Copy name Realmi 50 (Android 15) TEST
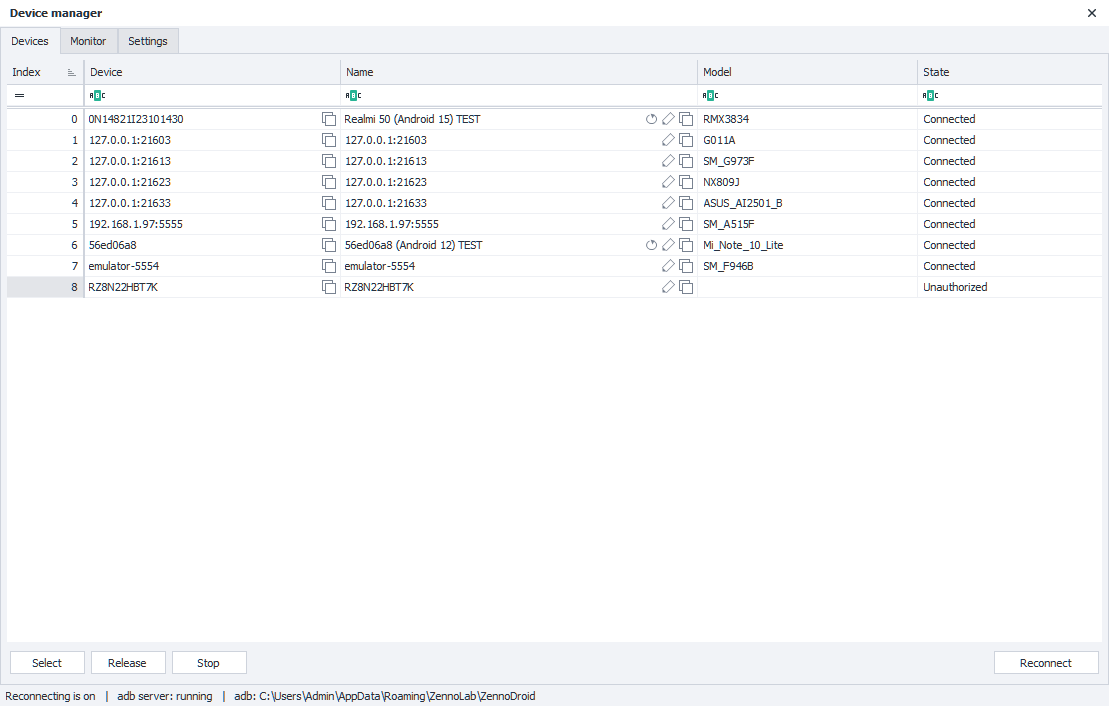 coord(686,119)
